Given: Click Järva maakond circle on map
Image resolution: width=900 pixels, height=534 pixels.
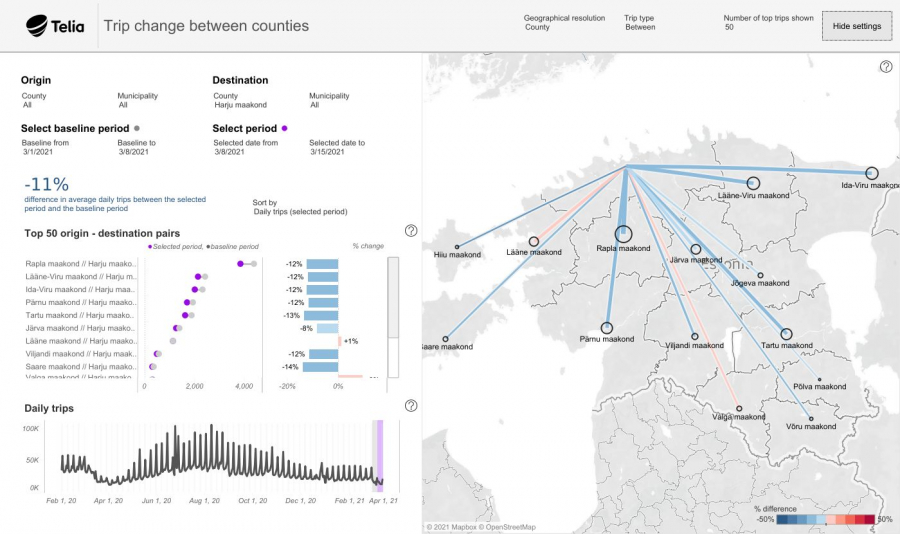Looking at the screenshot, I should point(696,249).
